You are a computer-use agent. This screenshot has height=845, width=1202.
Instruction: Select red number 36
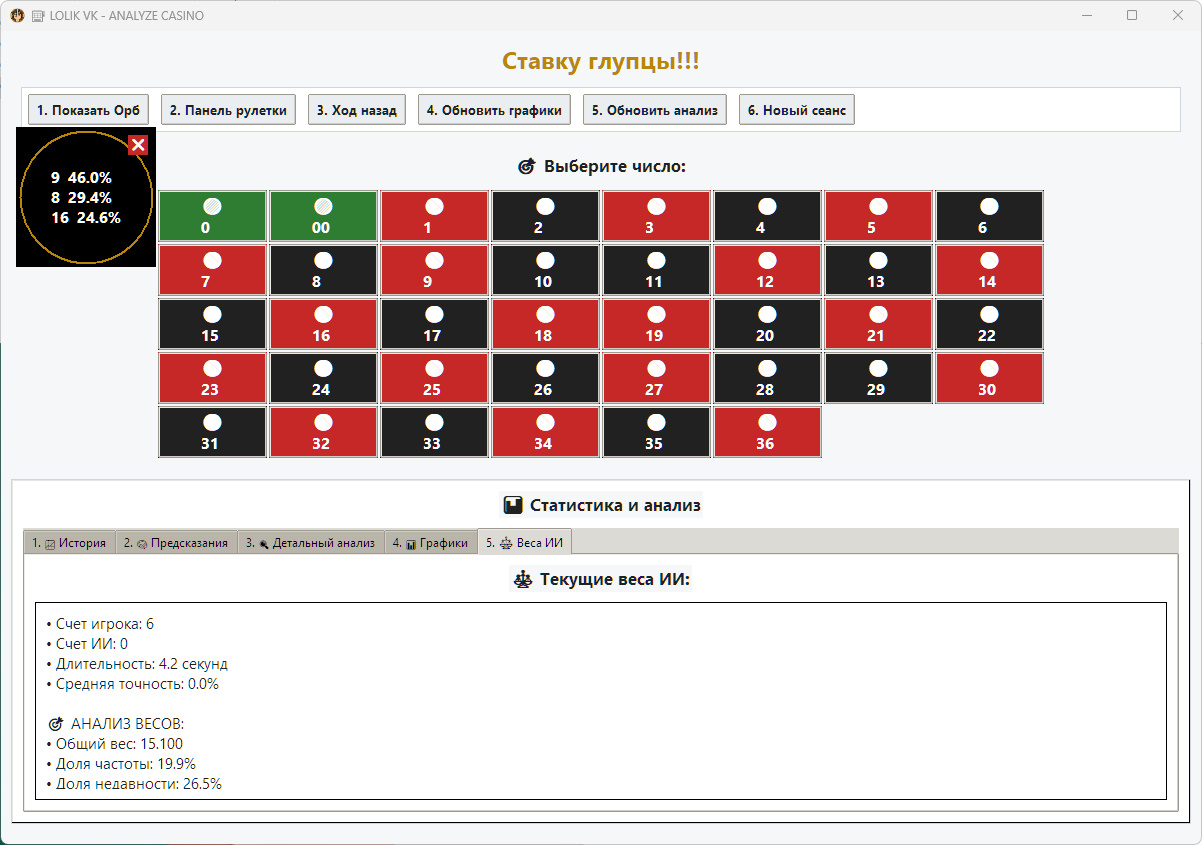(767, 432)
